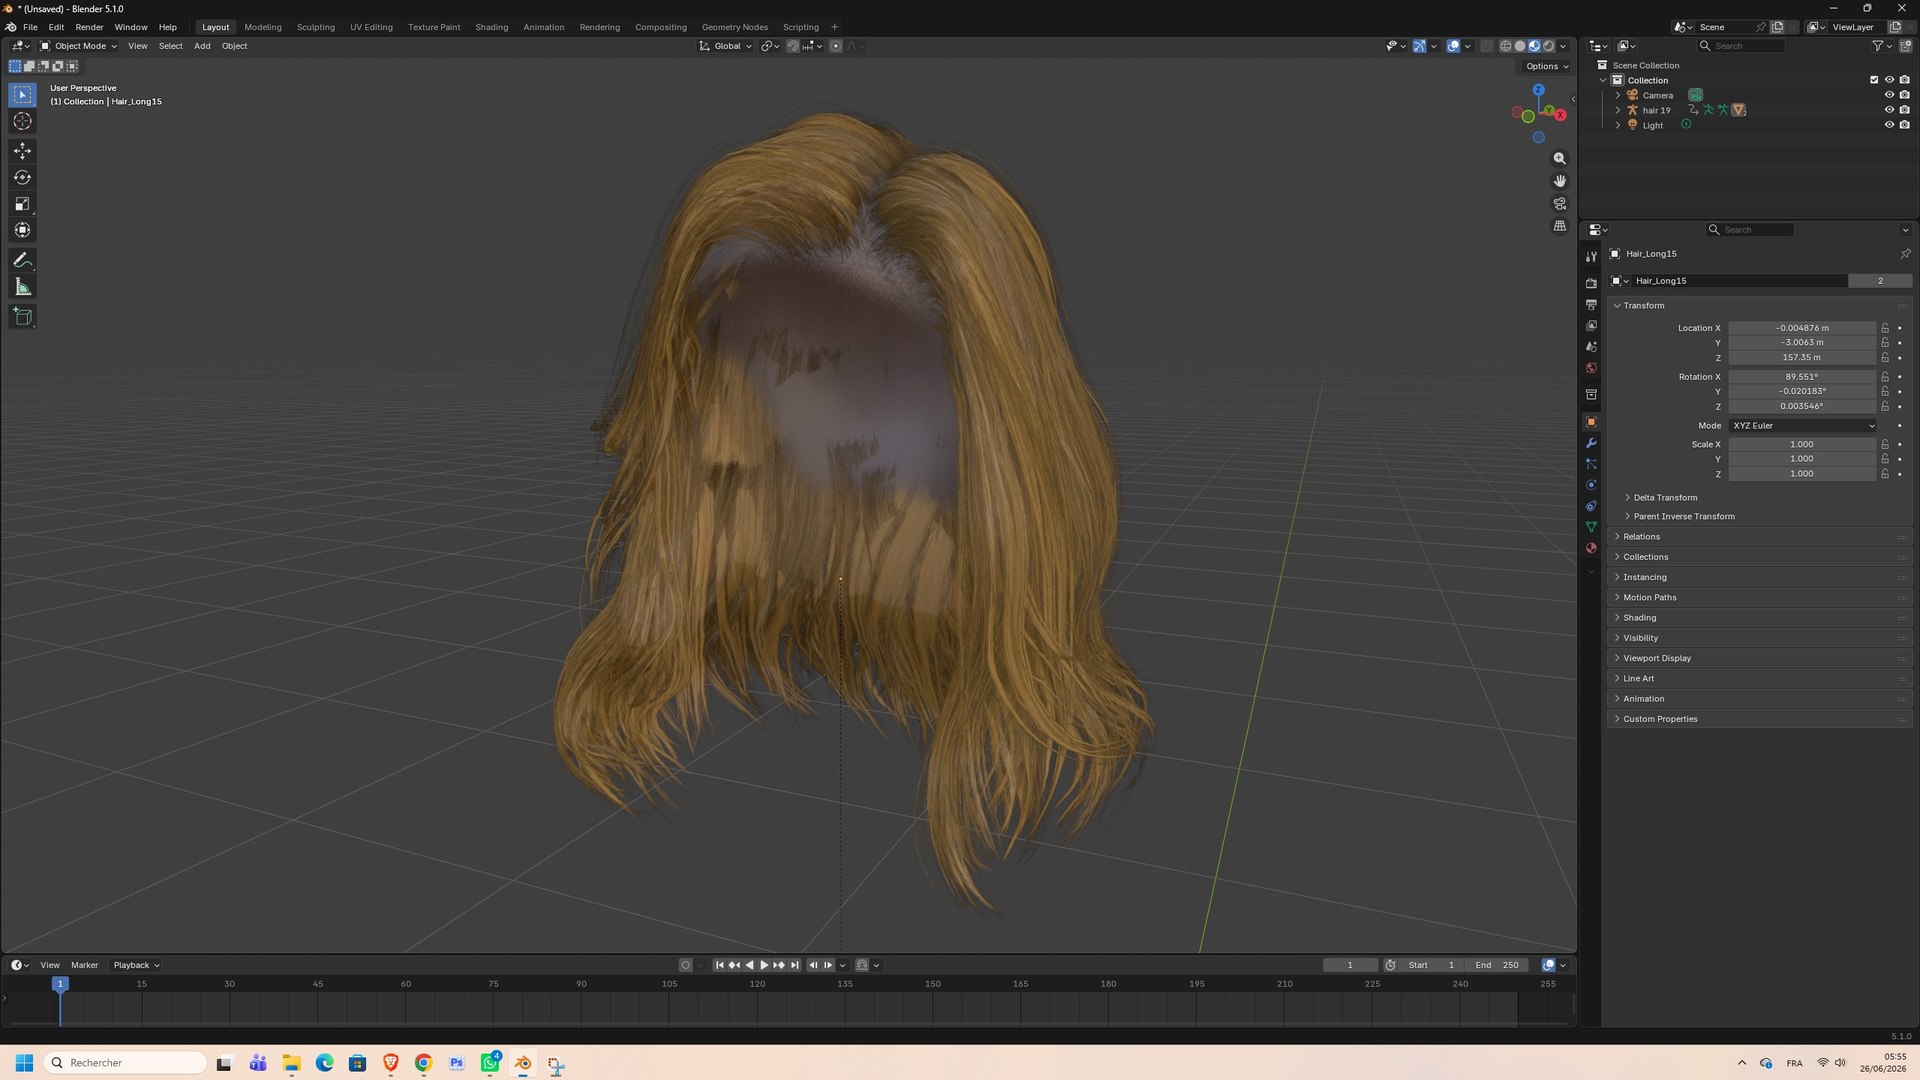
Task: Hide the Light object in viewport
Action: coord(1889,125)
